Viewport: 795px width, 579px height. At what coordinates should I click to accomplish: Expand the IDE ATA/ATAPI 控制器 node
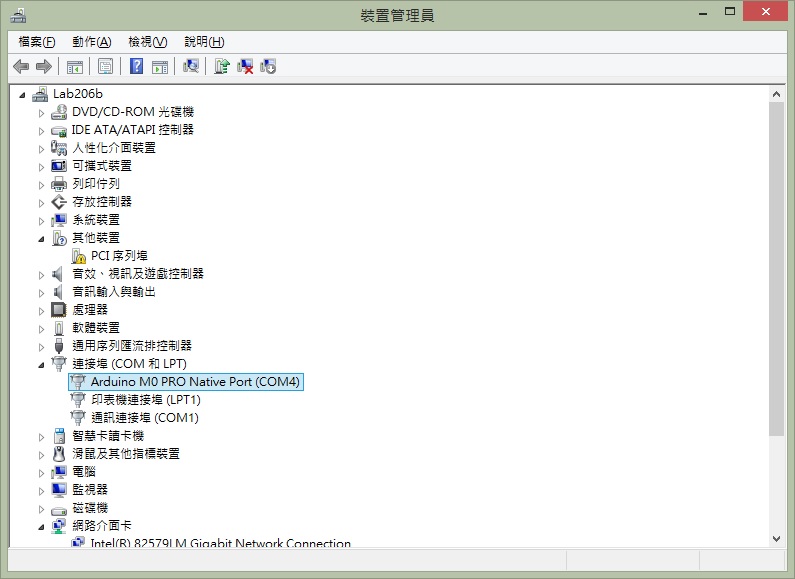click(x=42, y=131)
